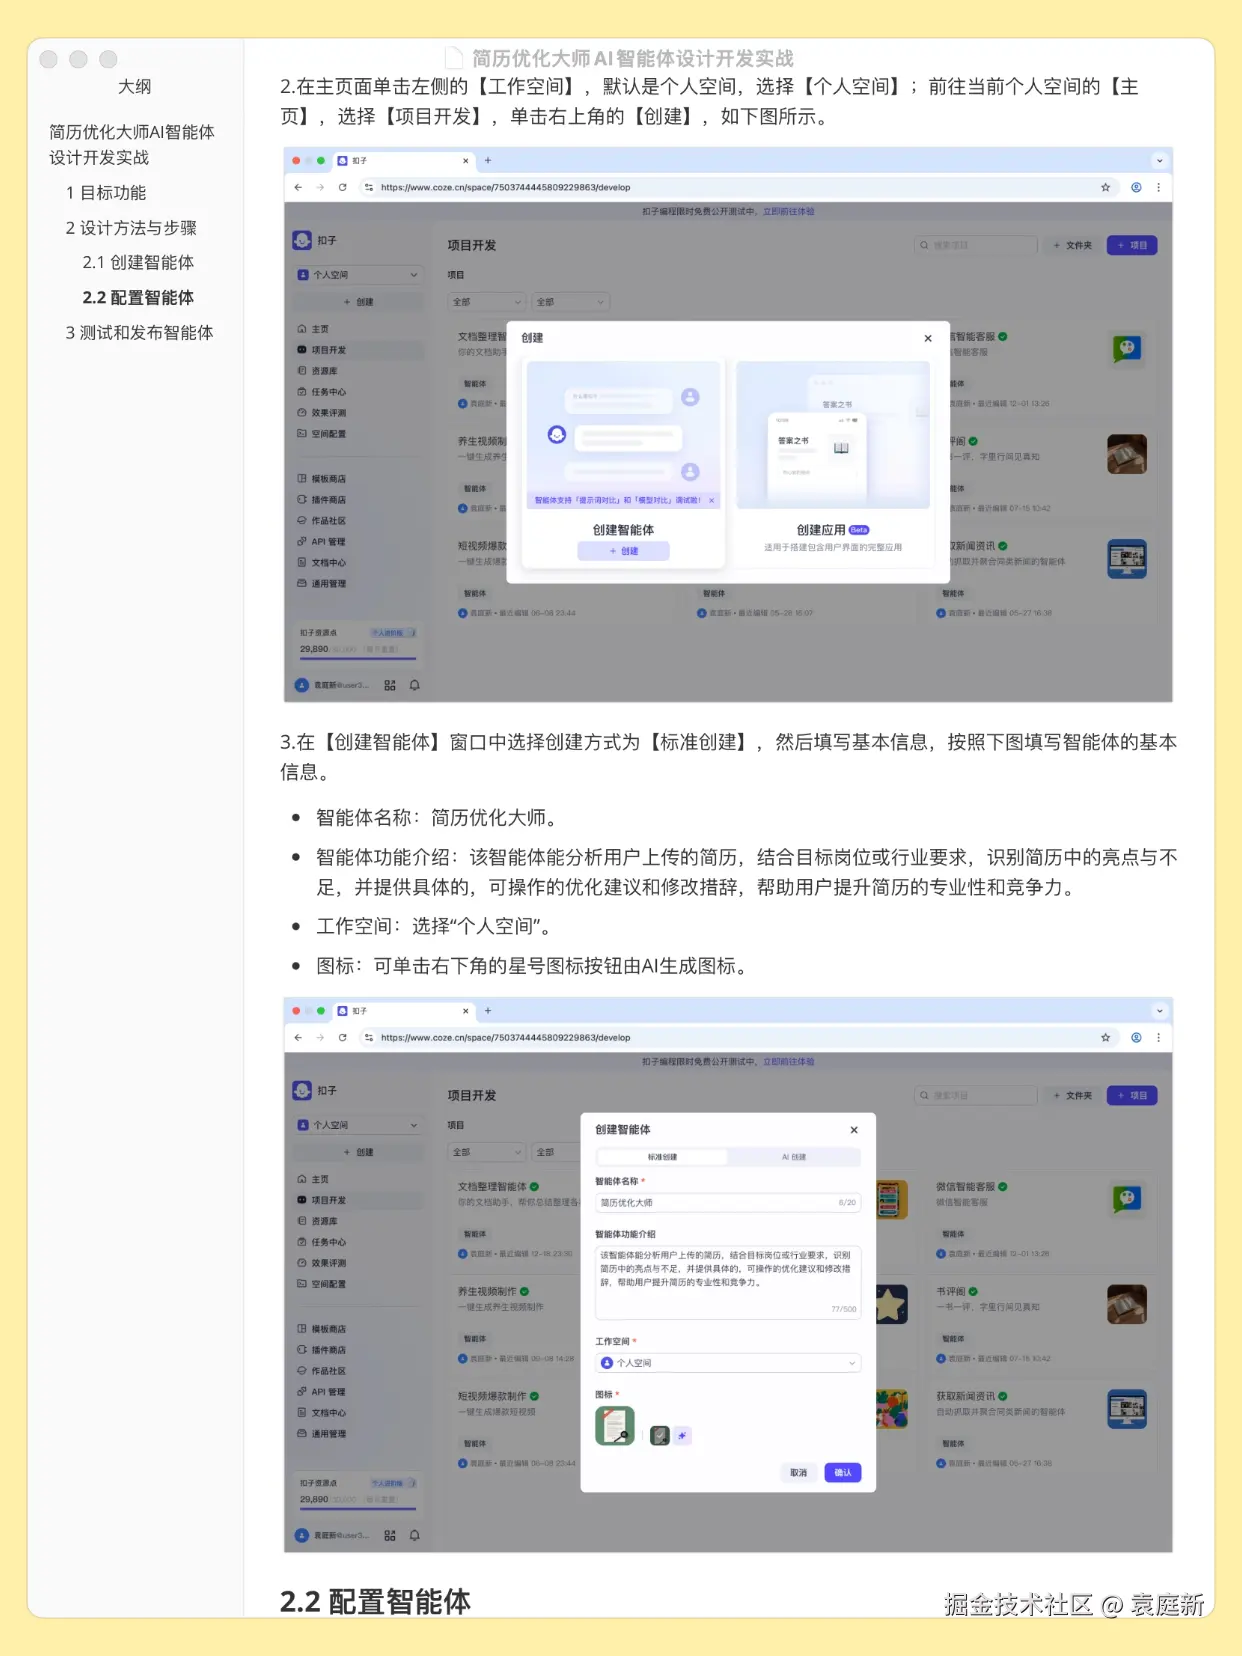Click 主页 home icon in 创建 dialog screenshot
Image resolution: width=1242 pixels, height=1656 pixels.
302,329
